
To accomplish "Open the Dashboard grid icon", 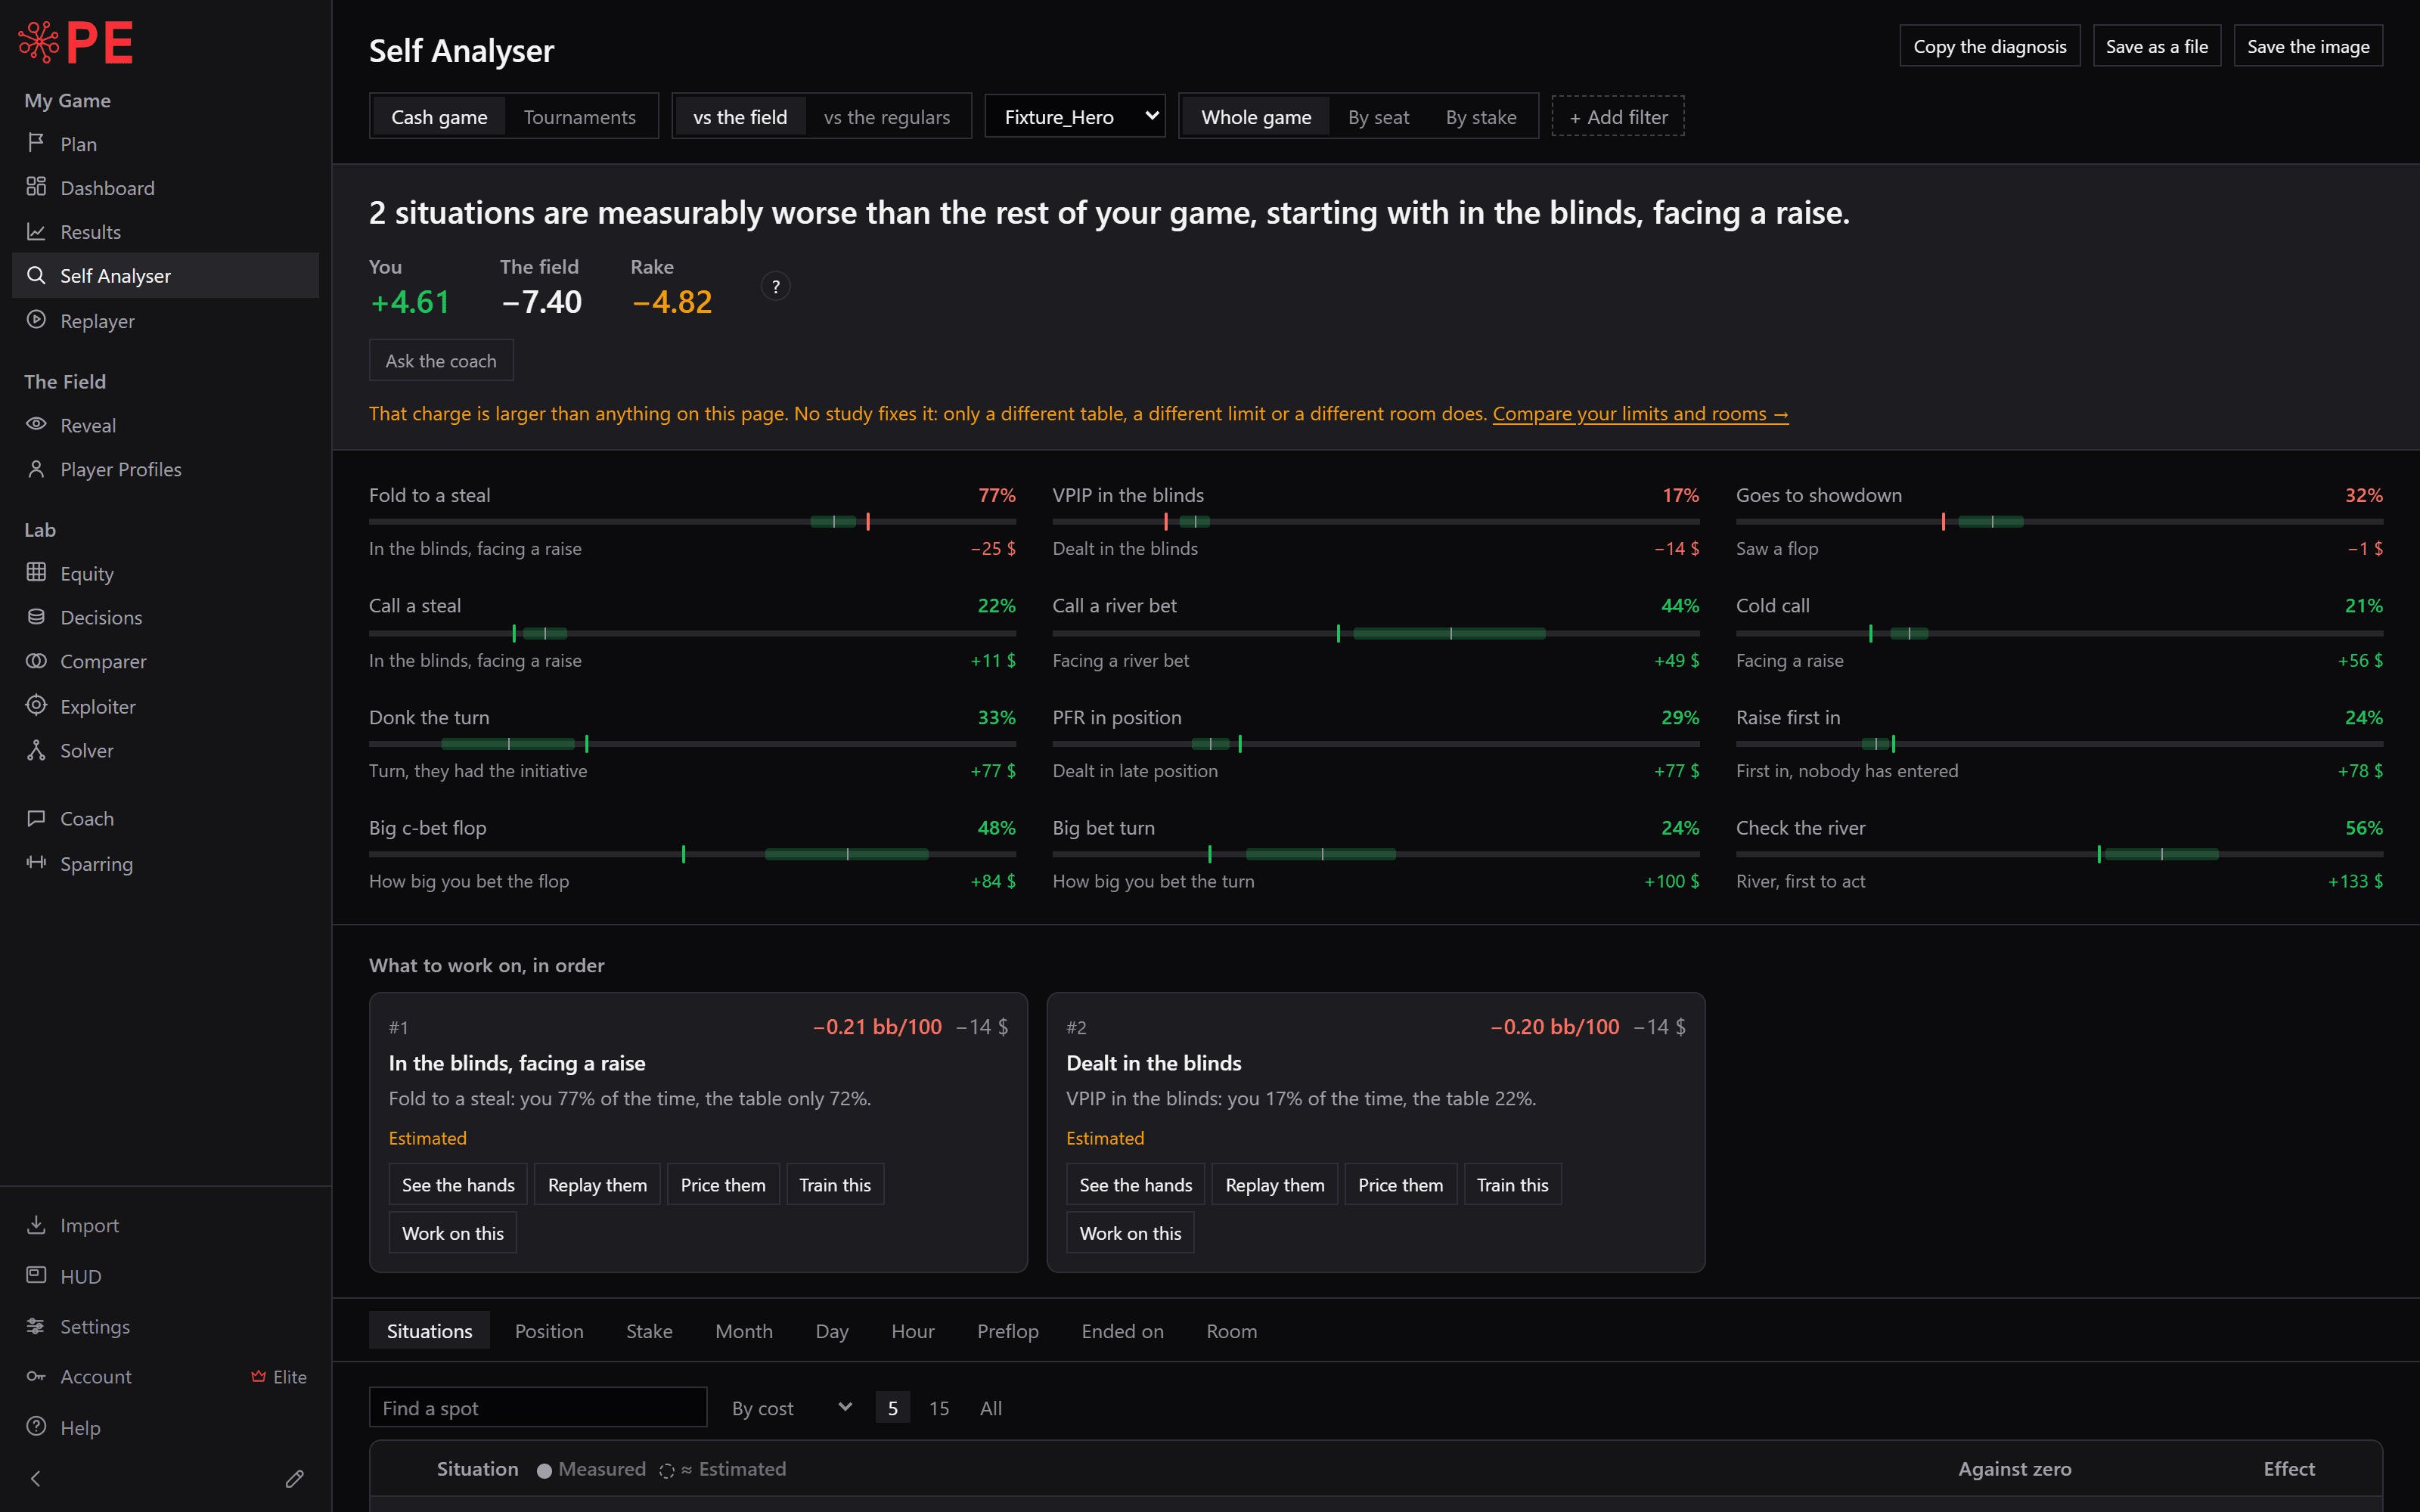I will 36,187.
